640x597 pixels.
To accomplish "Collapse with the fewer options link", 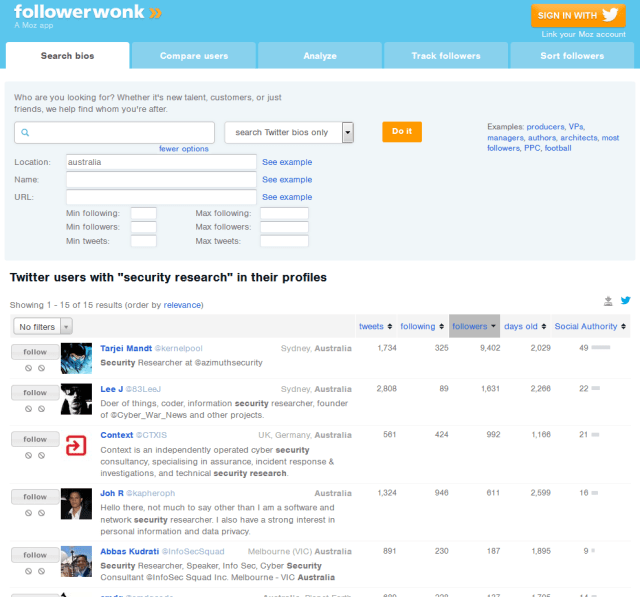I will (184, 149).
